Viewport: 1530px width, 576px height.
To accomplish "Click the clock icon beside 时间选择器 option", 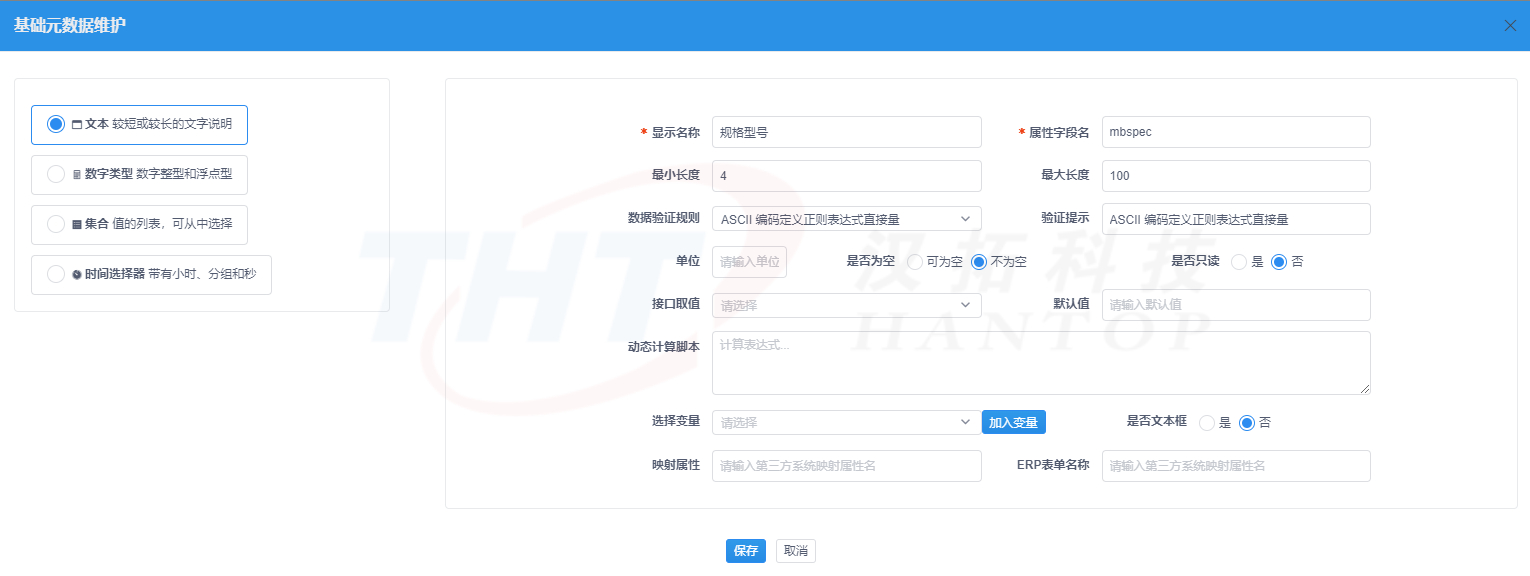I will 78,274.
